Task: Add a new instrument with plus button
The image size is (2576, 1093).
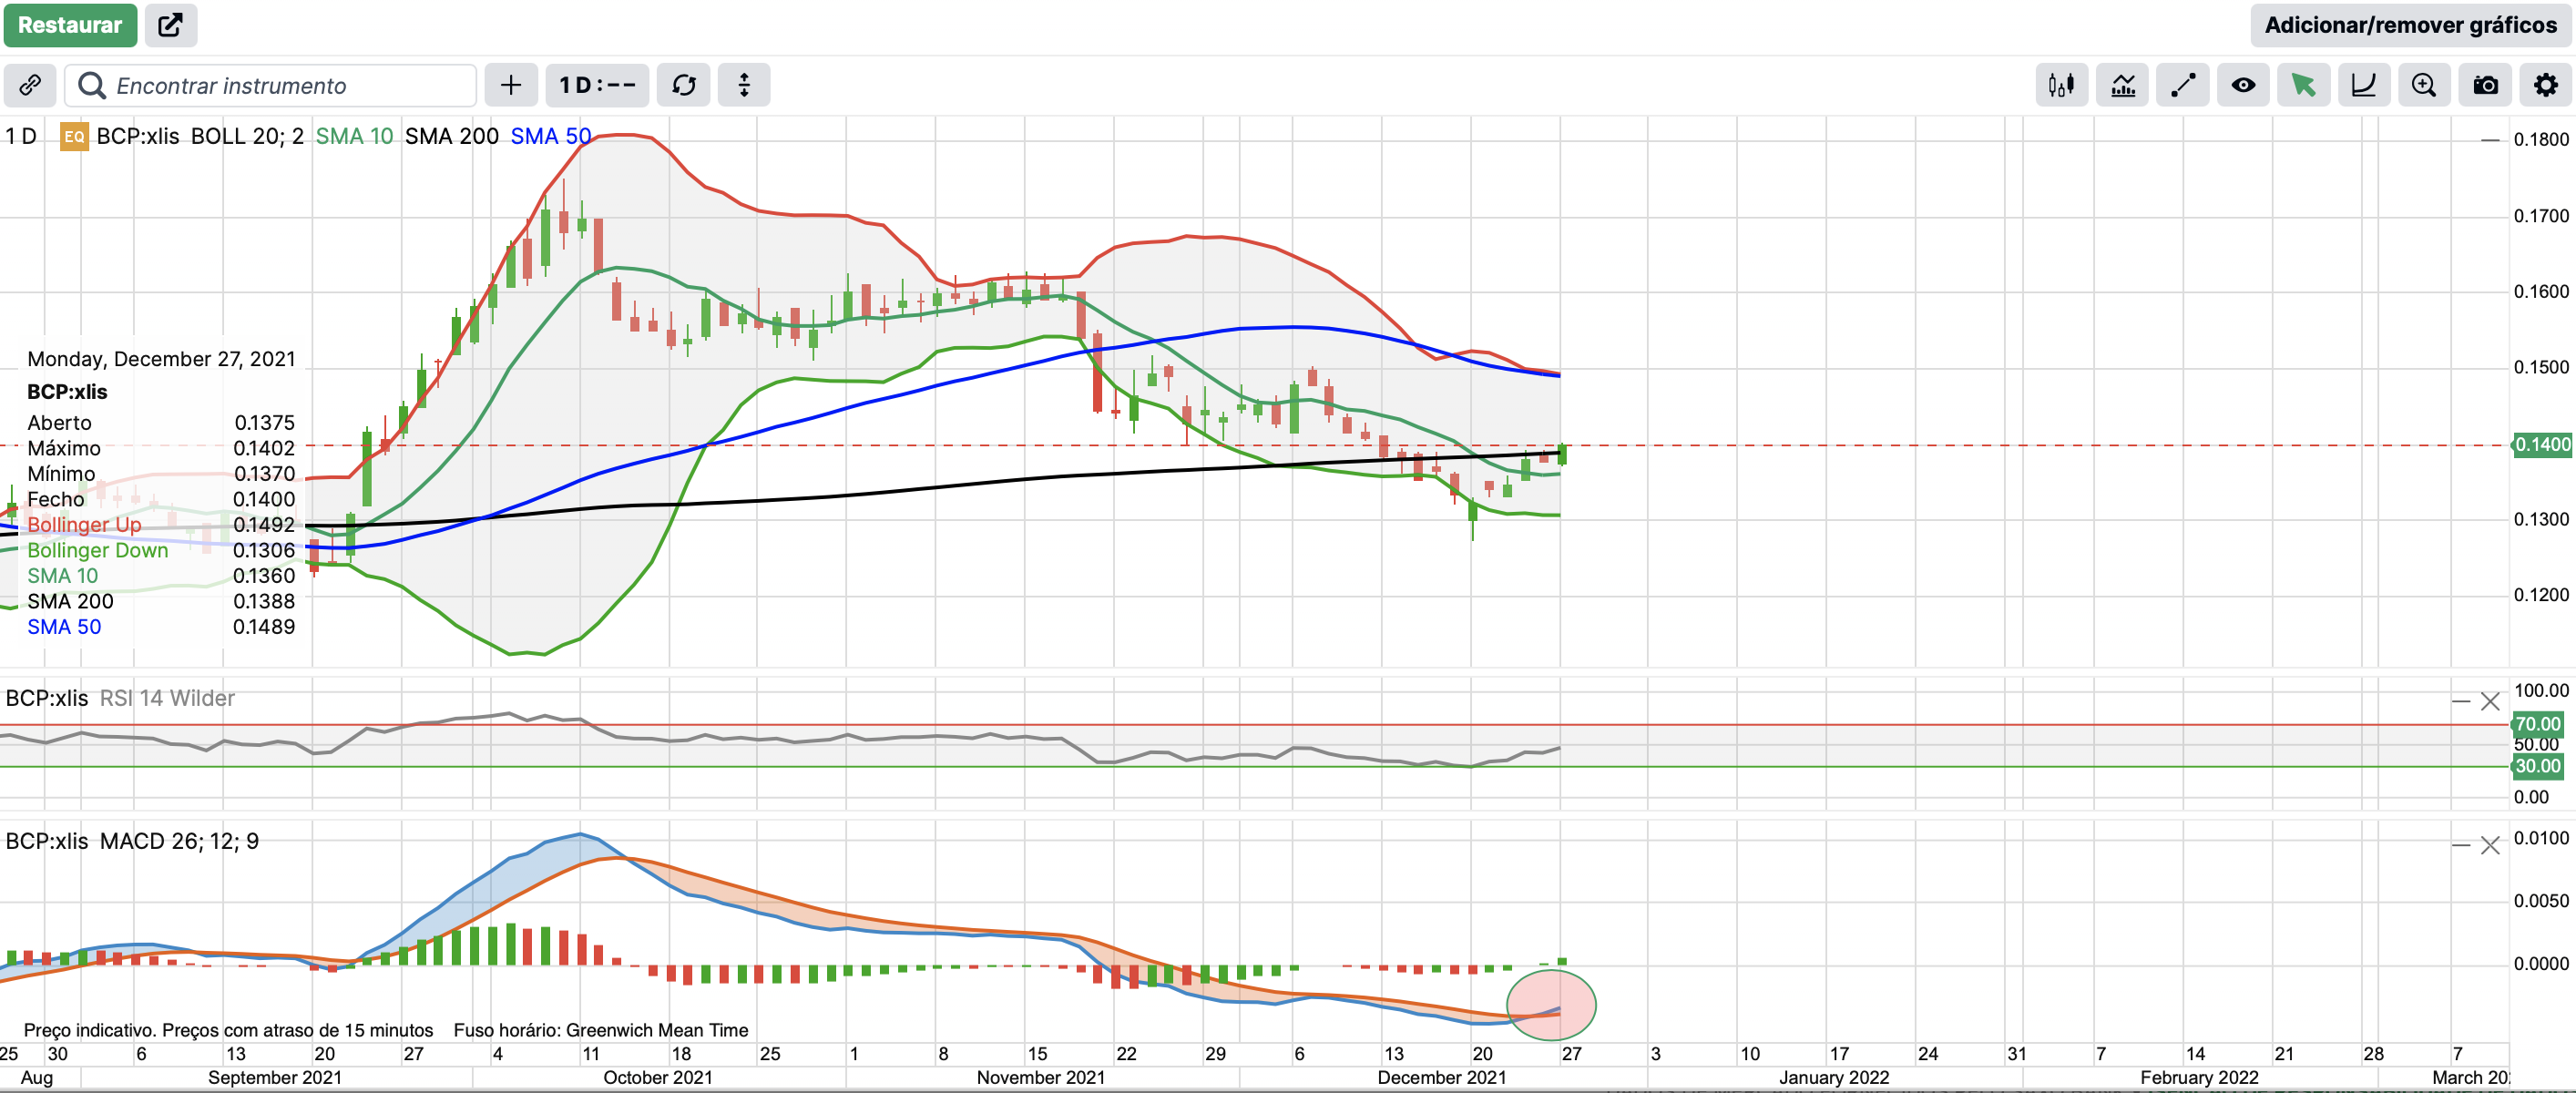Action: click(511, 85)
